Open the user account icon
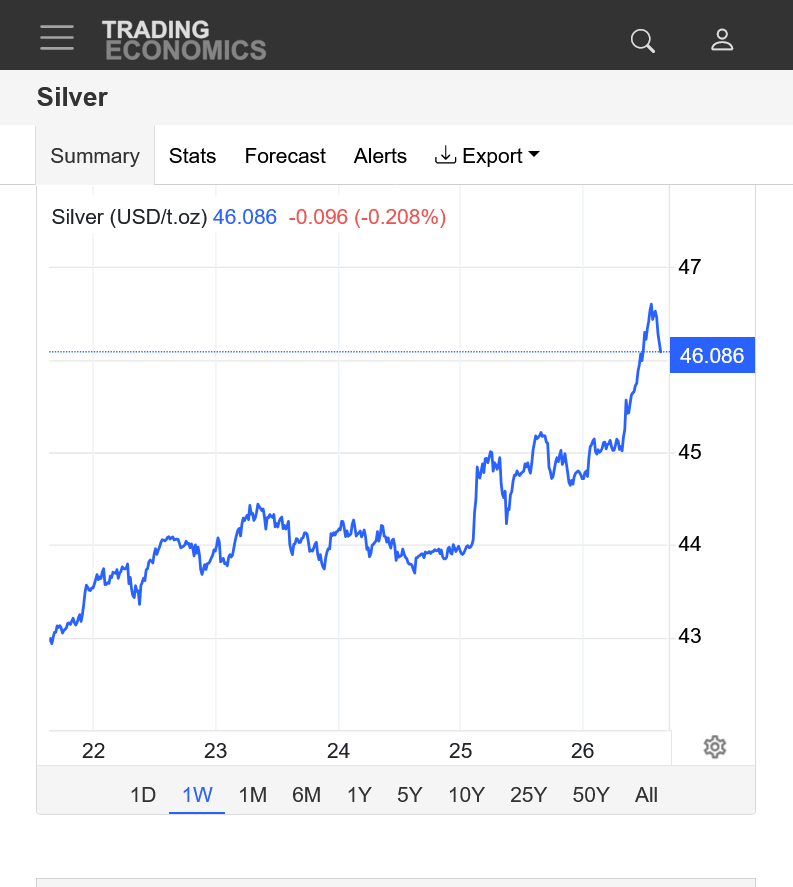 tap(722, 40)
